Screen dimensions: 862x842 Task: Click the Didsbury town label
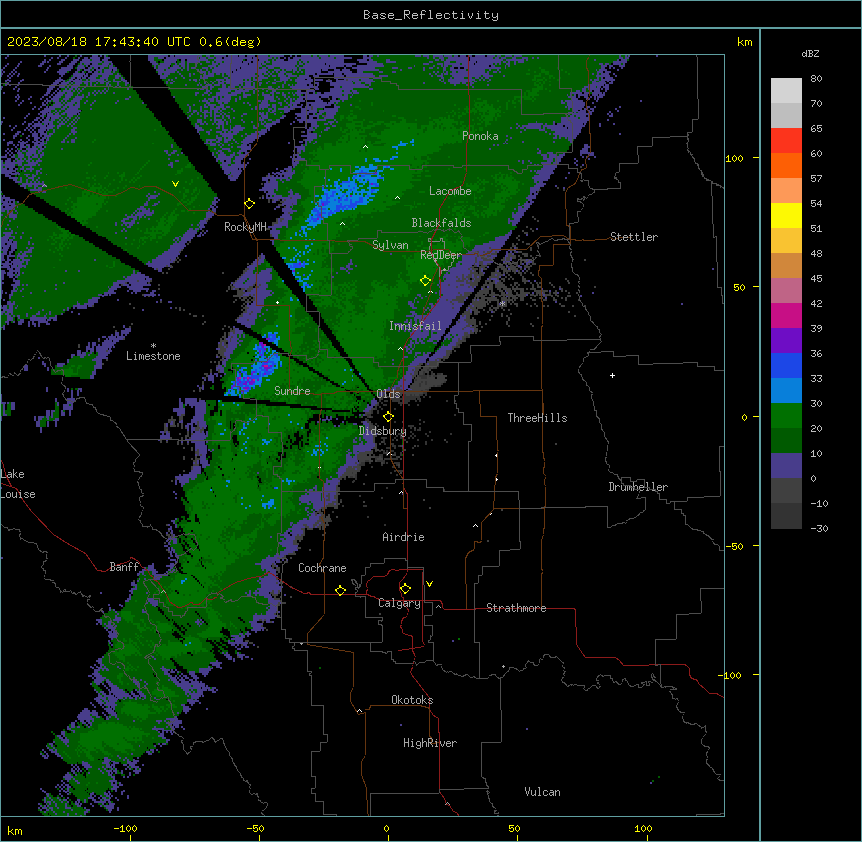[383, 431]
